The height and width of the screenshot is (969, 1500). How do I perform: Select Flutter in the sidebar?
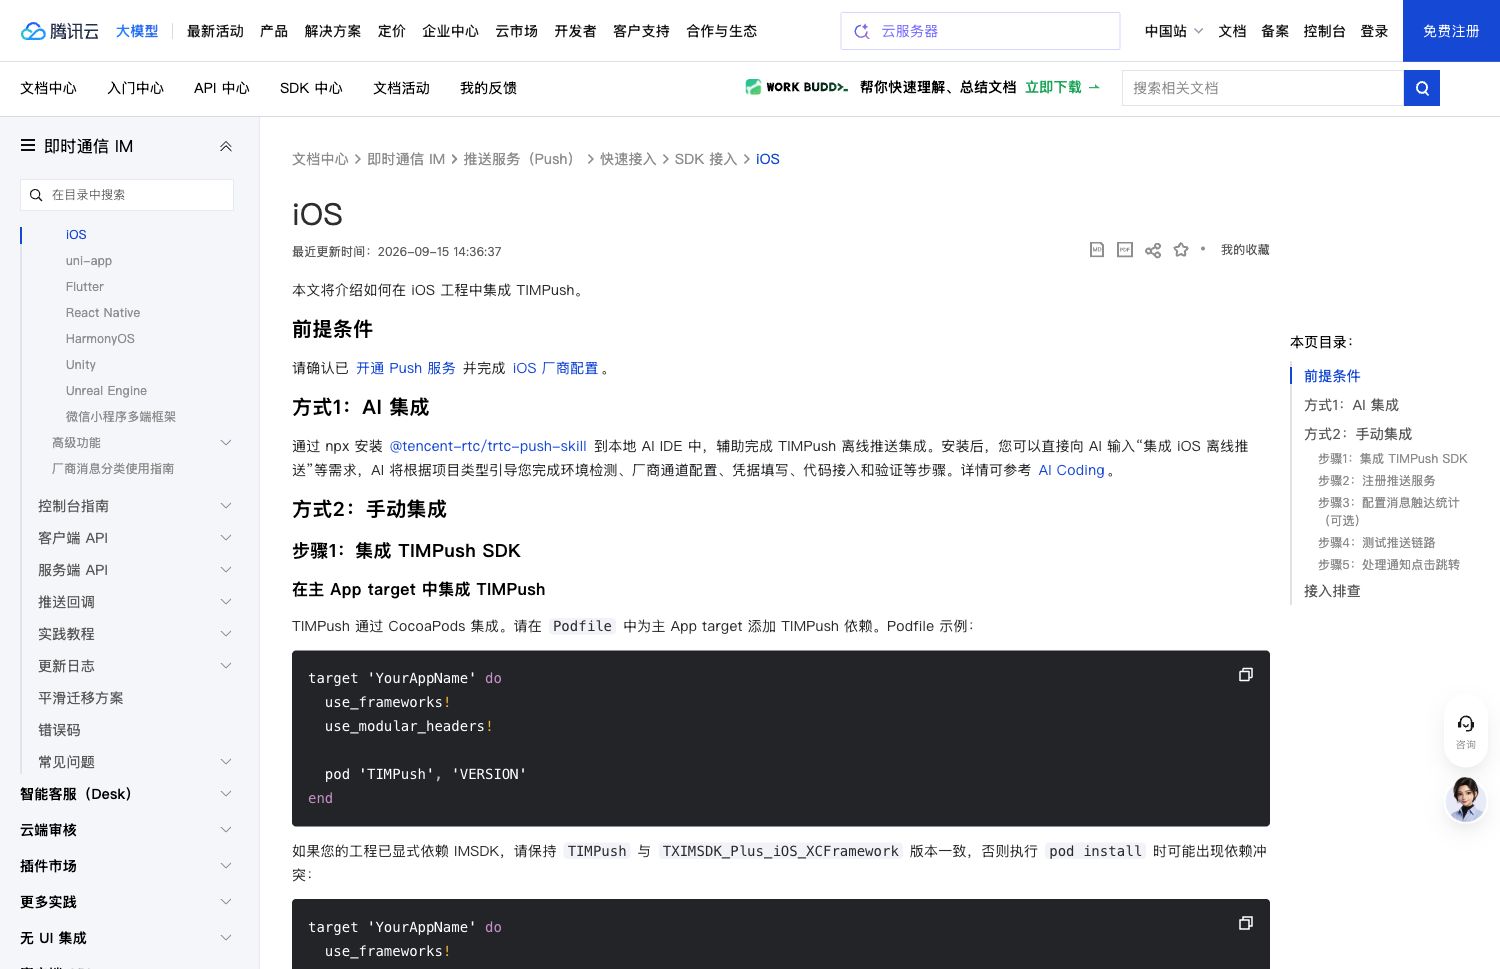(85, 287)
